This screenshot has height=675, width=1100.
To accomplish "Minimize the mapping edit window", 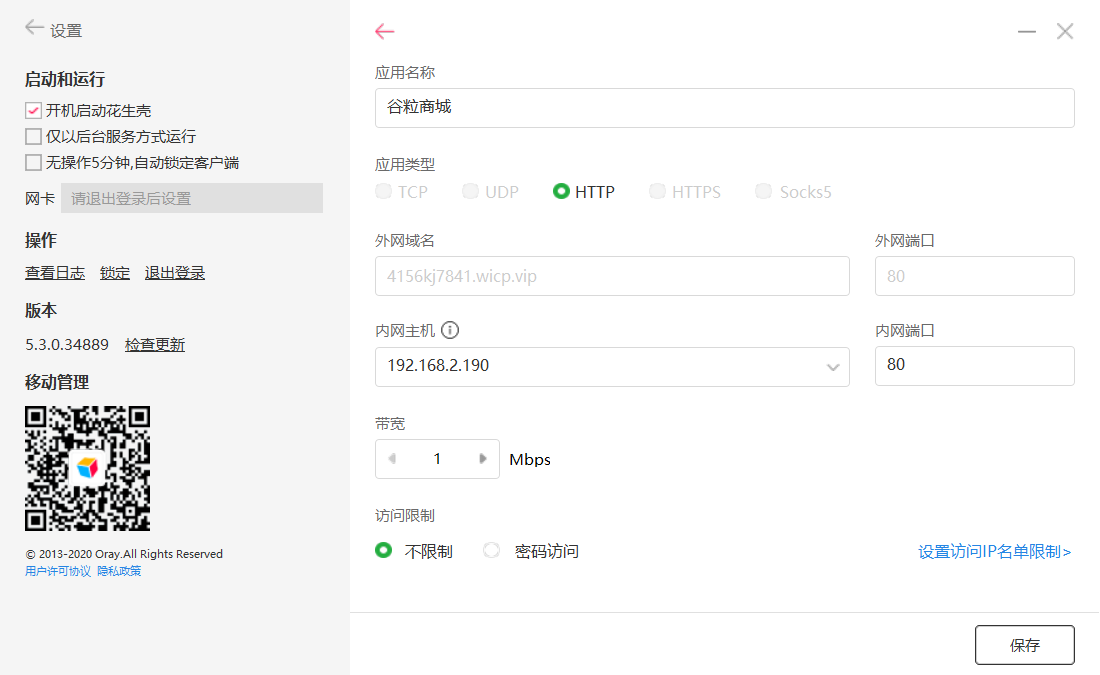I will (x=1026, y=32).
